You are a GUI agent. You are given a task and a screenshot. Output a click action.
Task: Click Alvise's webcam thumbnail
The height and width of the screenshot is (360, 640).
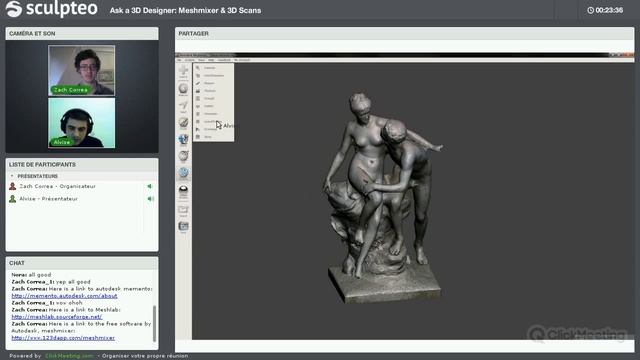pos(82,123)
